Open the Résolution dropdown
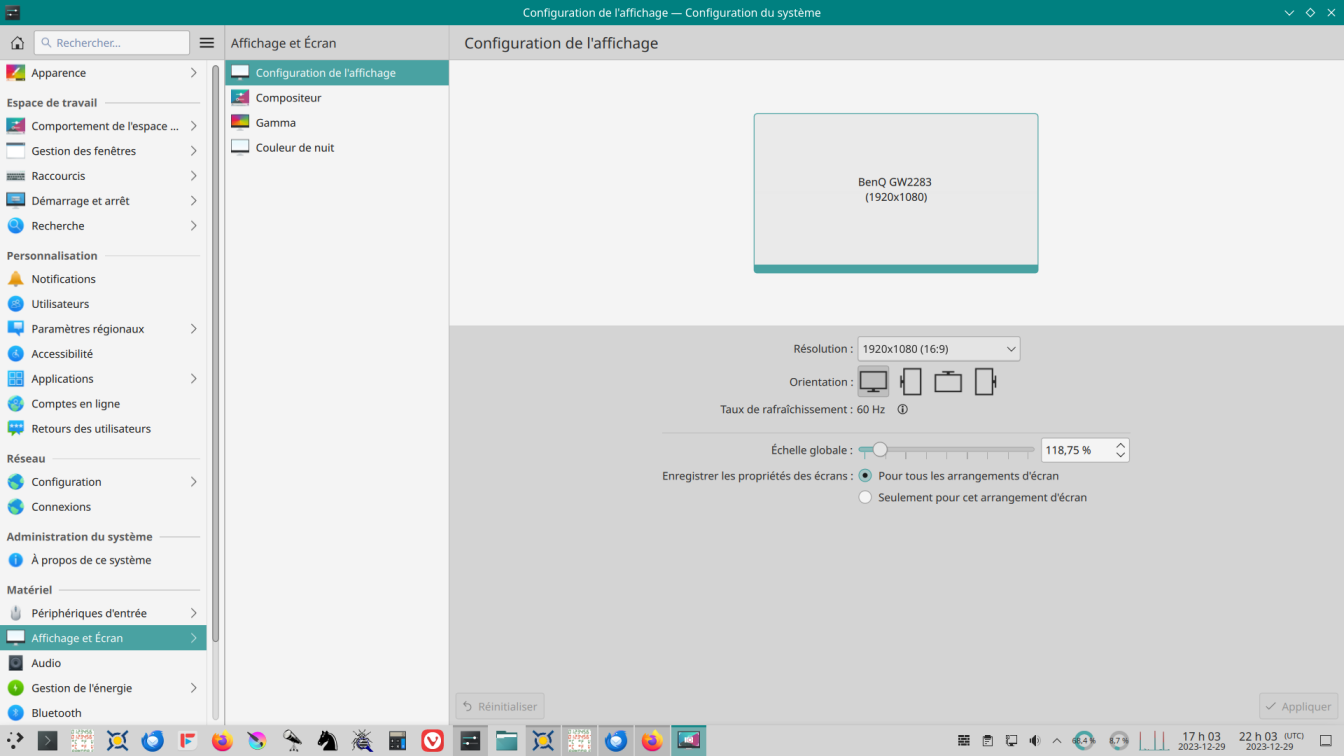 (x=938, y=348)
